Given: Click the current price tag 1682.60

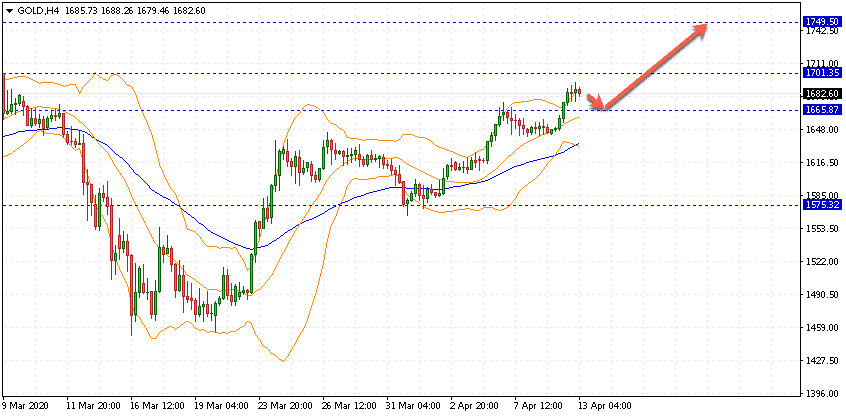Looking at the screenshot, I should coord(821,94).
